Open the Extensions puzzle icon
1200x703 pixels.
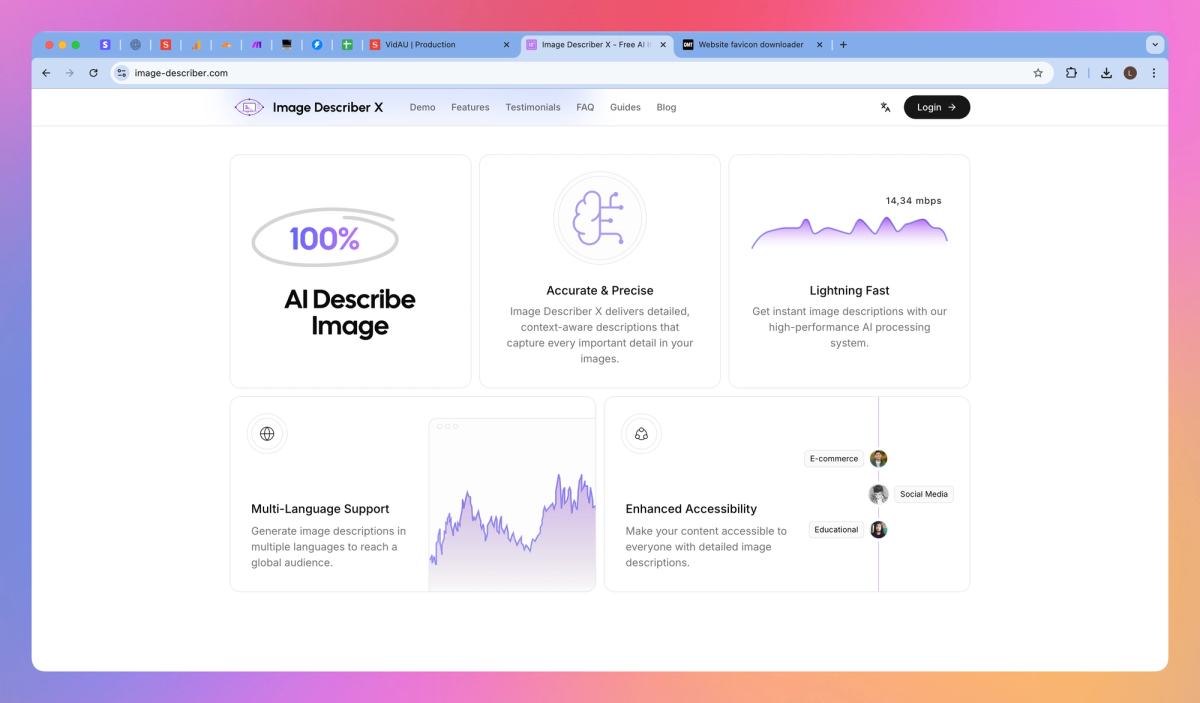tap(1072, 73)
